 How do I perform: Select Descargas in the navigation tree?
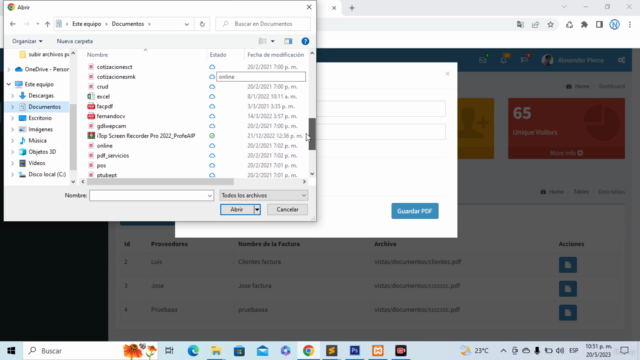click(x=41, y=96)
